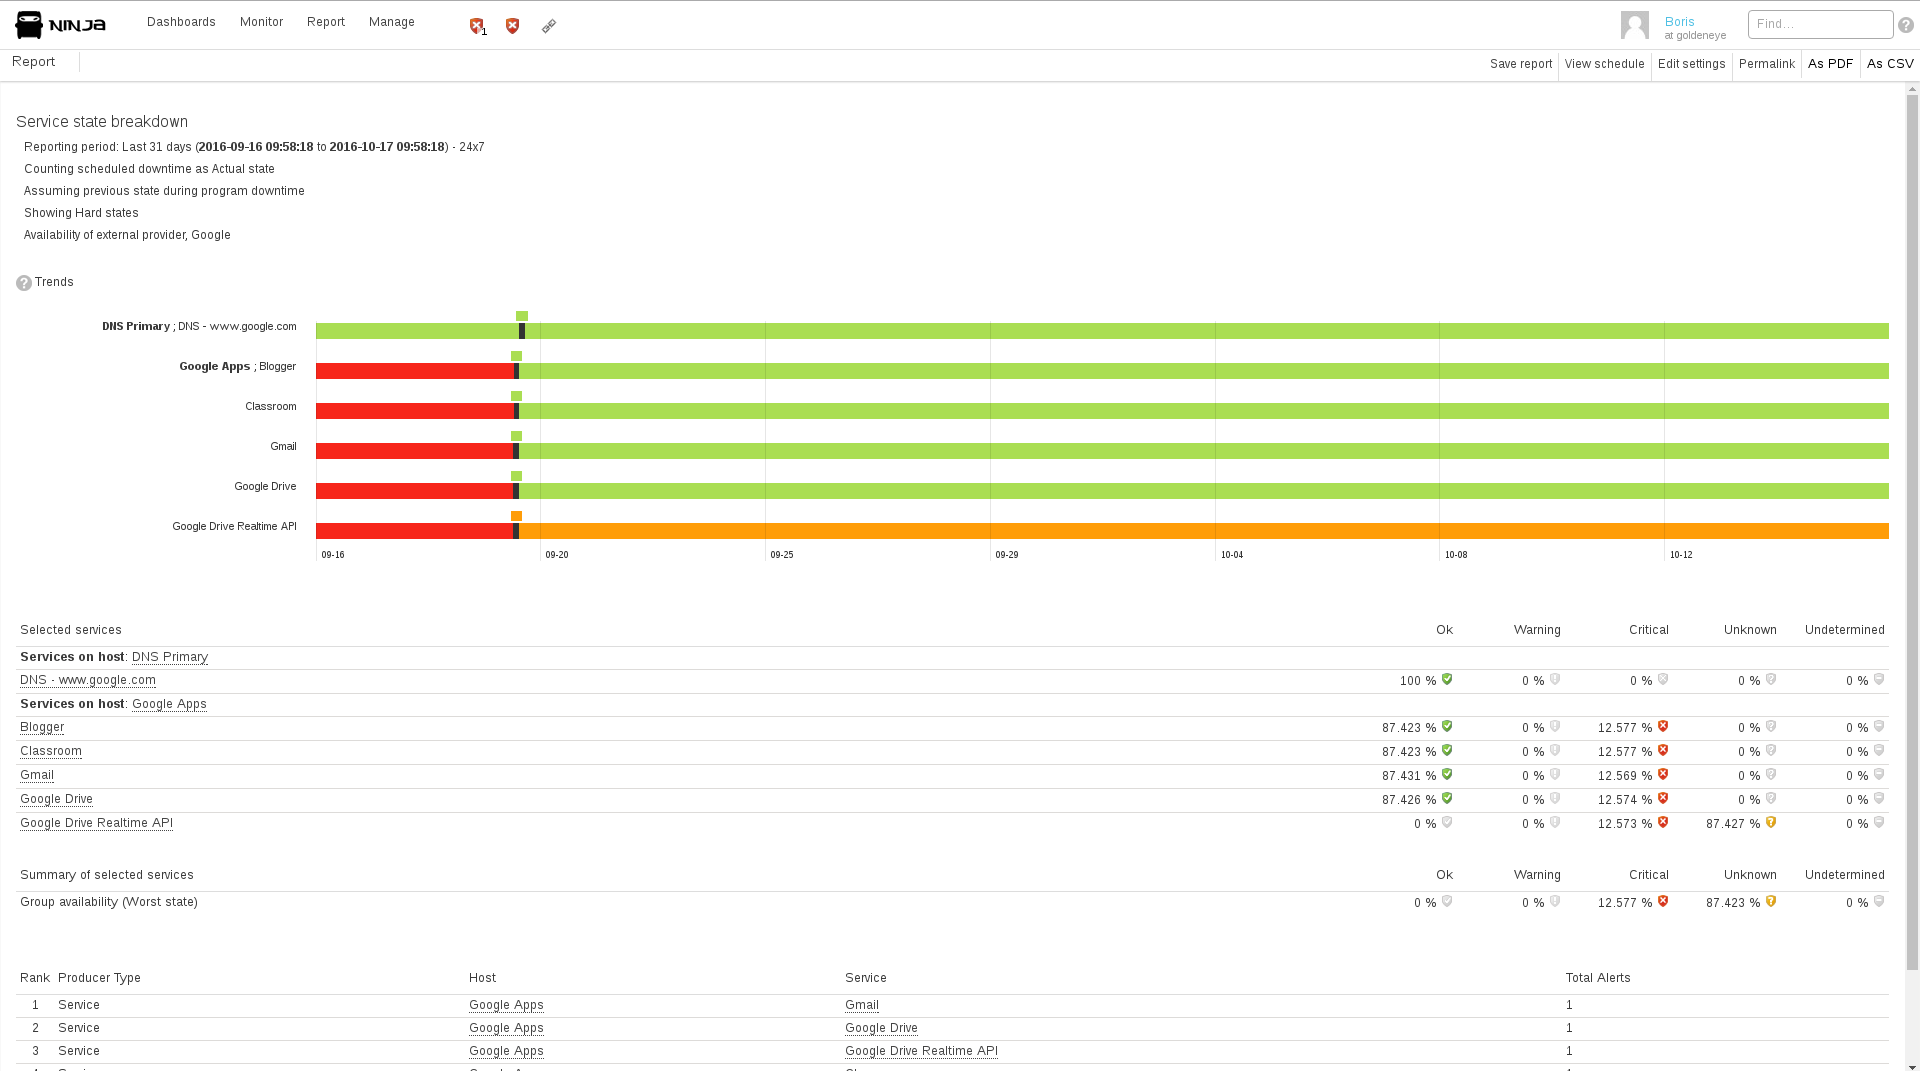
Task: Click the '87.427 %' Unknown value for Realtime API
Action: pos(1733,824)
